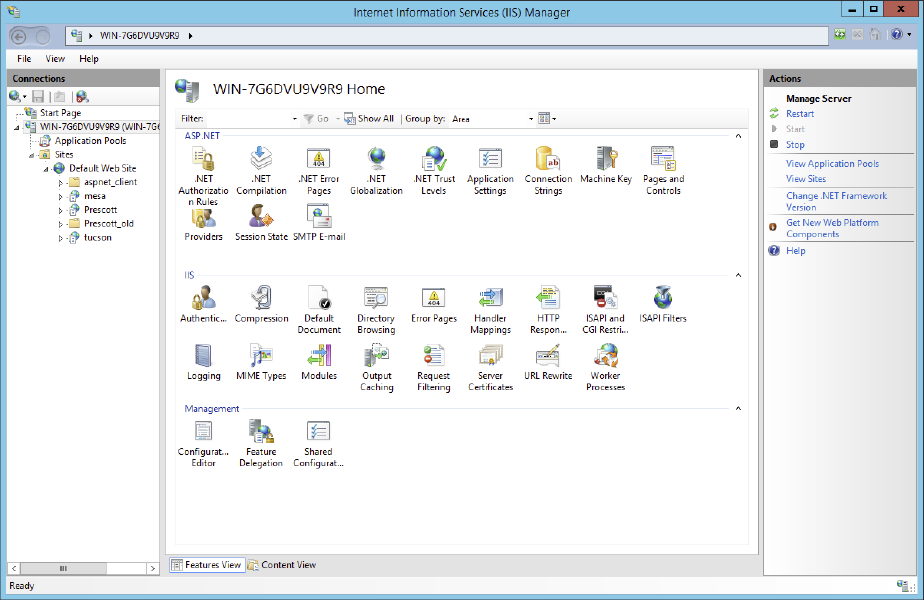The image size is (924, 601).
Task: Open Pages and Controls feature
Action: [x=663, y=171]
